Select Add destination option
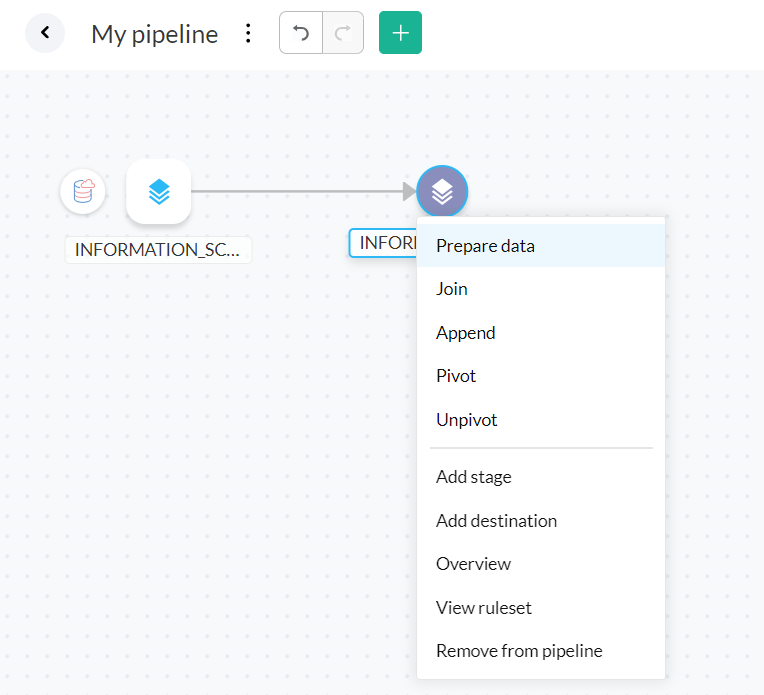 [496, 521]
